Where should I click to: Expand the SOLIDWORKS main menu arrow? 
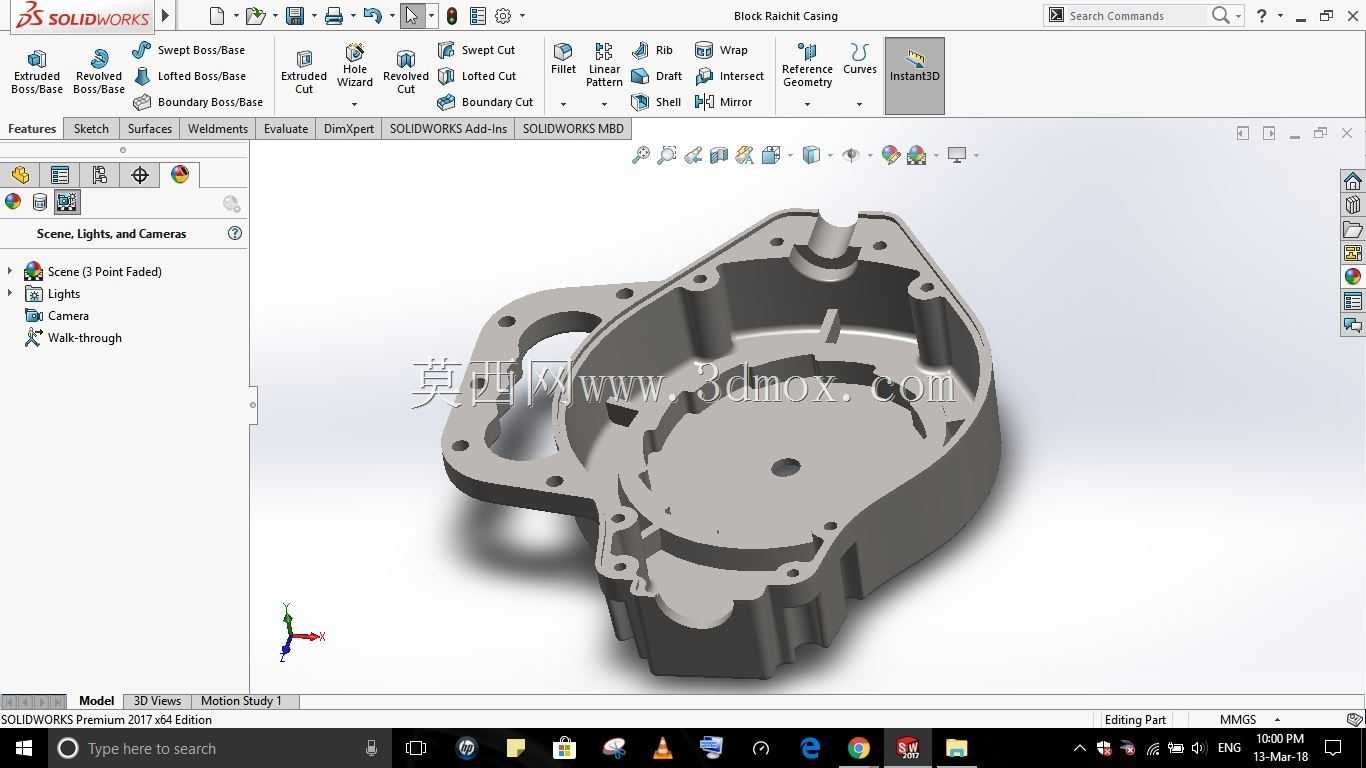click(x=165, y=16)
